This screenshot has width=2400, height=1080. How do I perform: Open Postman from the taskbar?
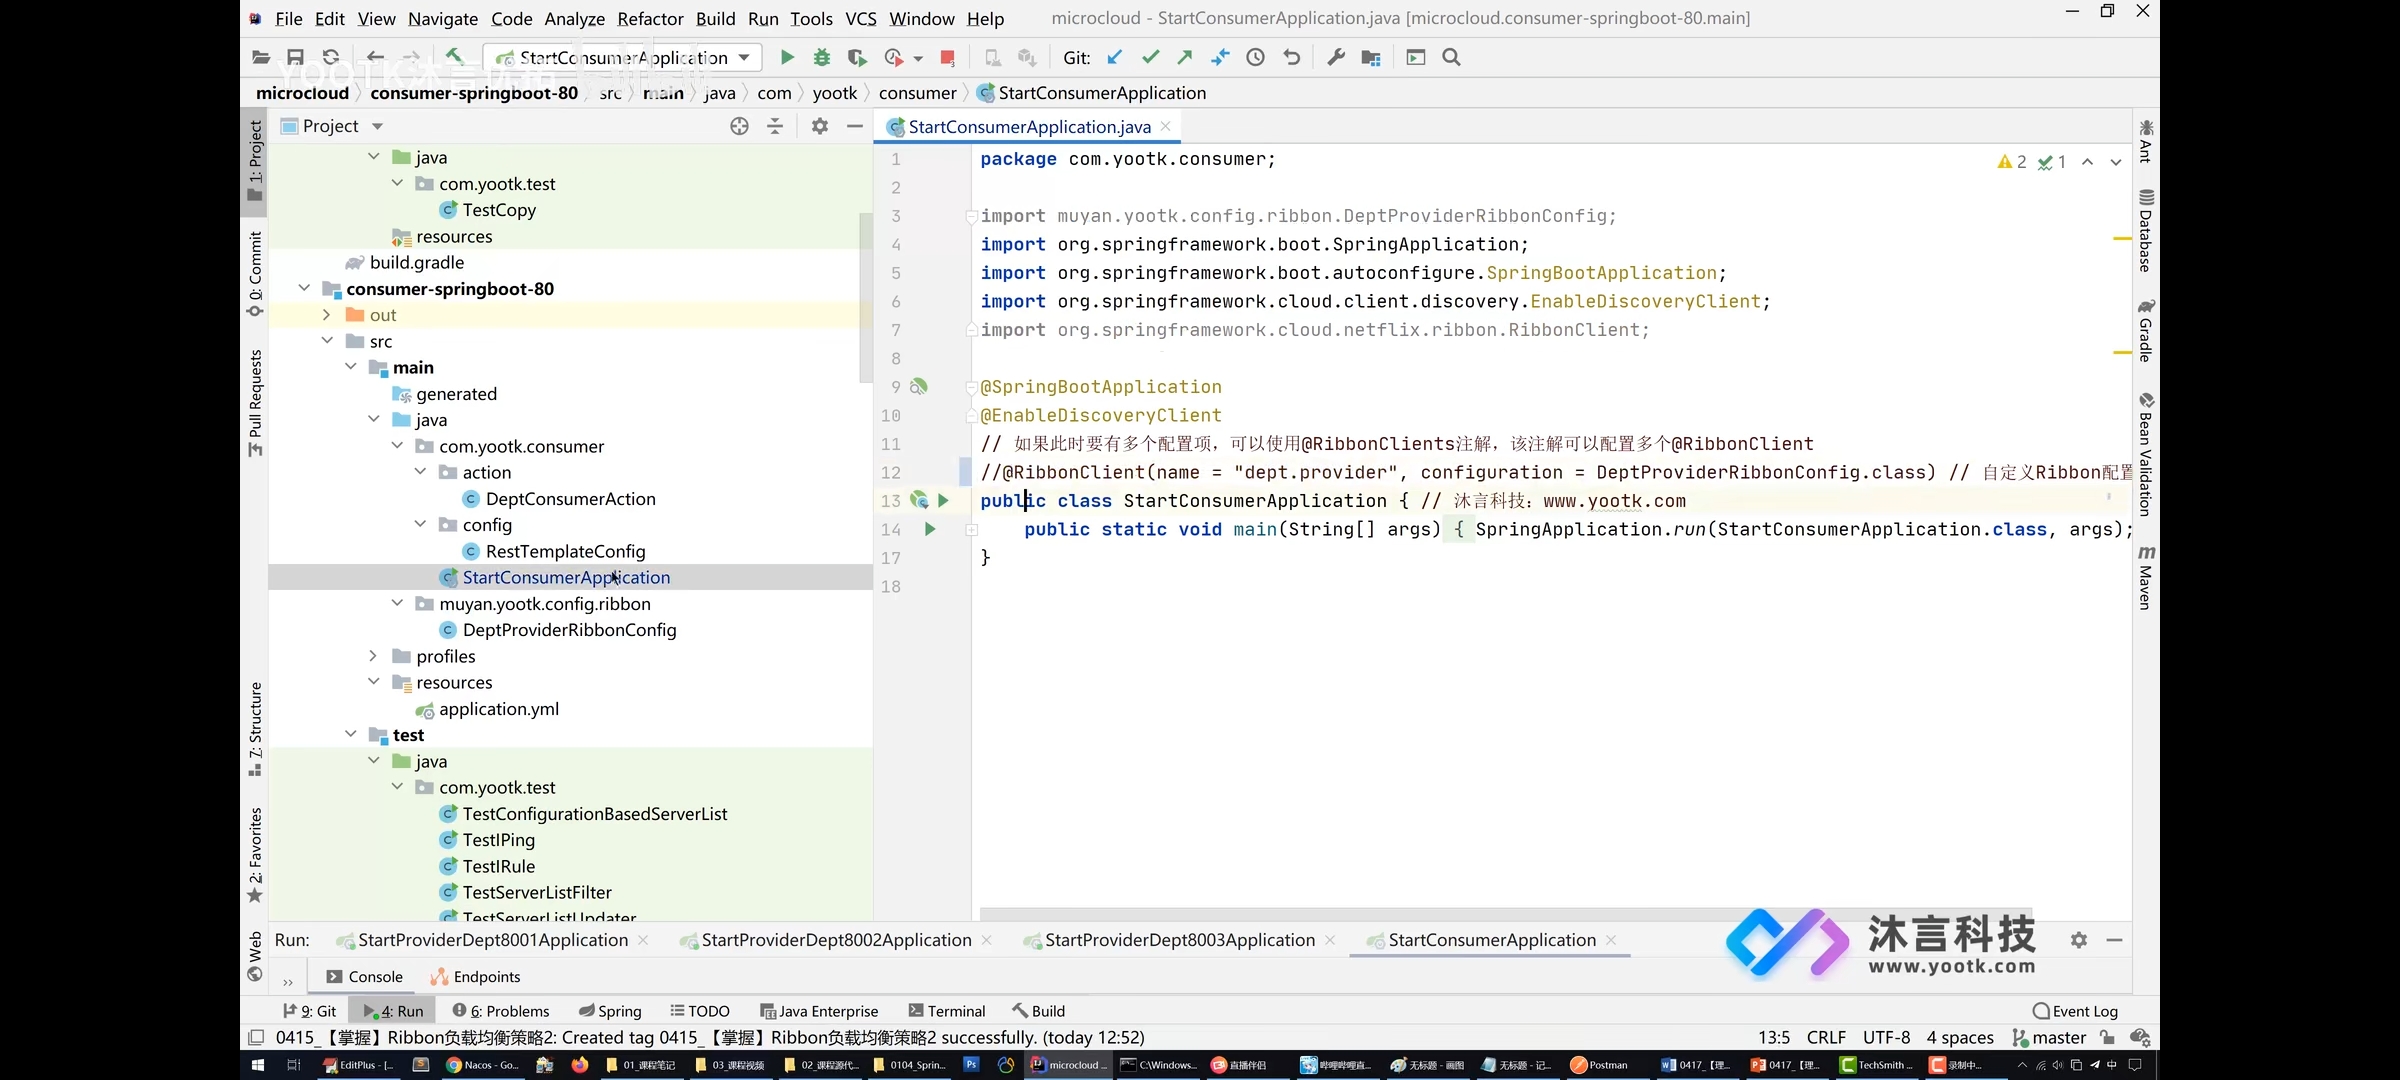click(x=1599, y=1065)
